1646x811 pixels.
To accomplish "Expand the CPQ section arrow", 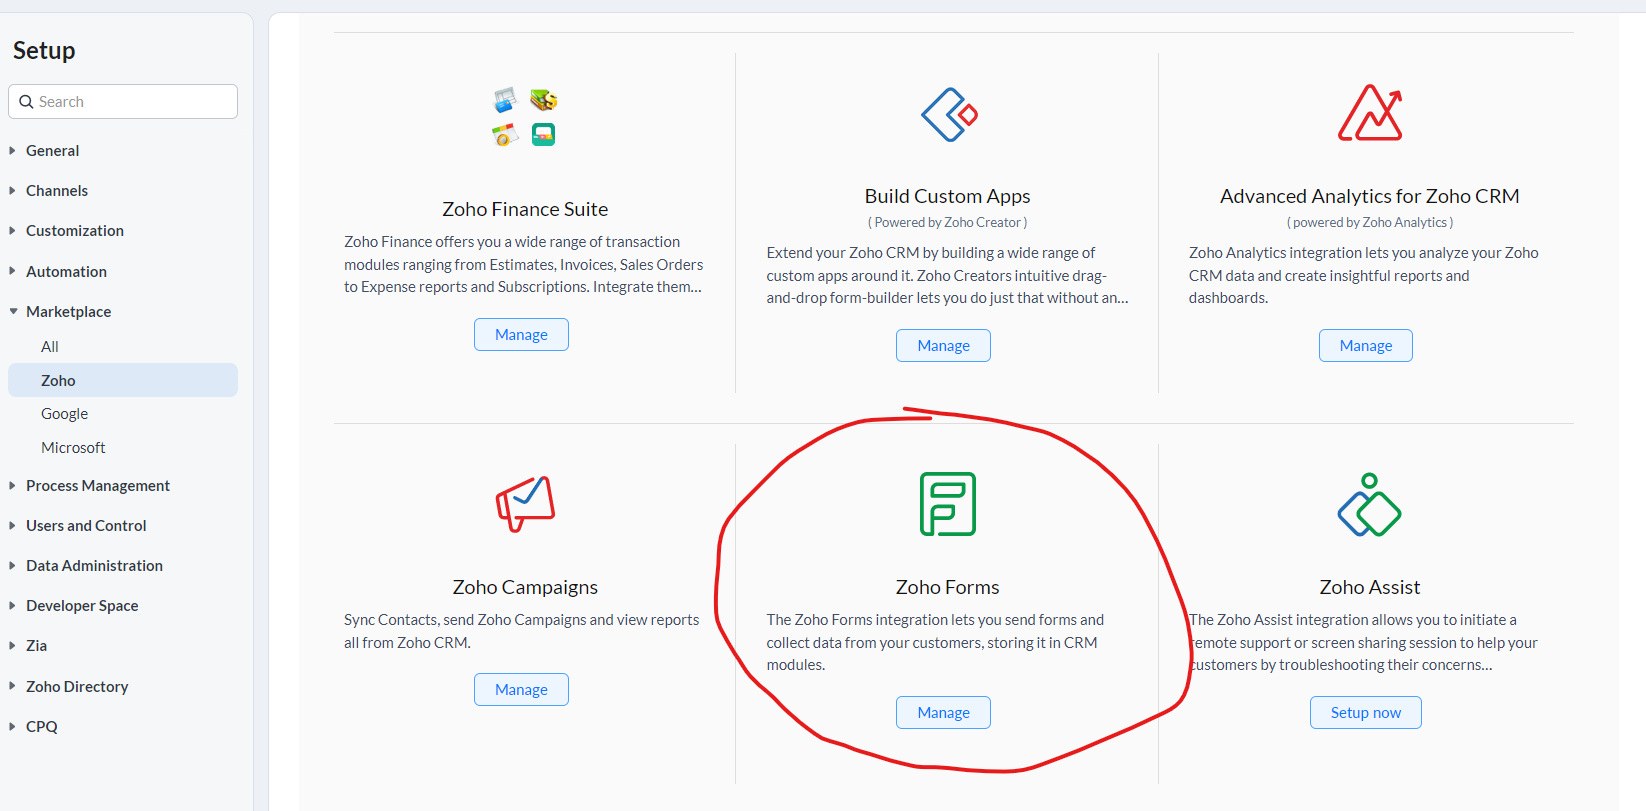I will 13,727.
